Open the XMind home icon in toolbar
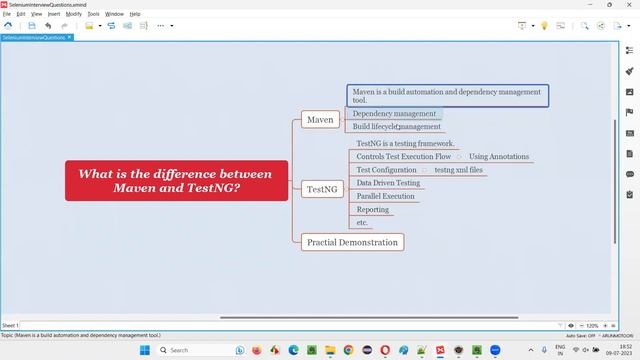640x360 pixels. coord(8,26)
